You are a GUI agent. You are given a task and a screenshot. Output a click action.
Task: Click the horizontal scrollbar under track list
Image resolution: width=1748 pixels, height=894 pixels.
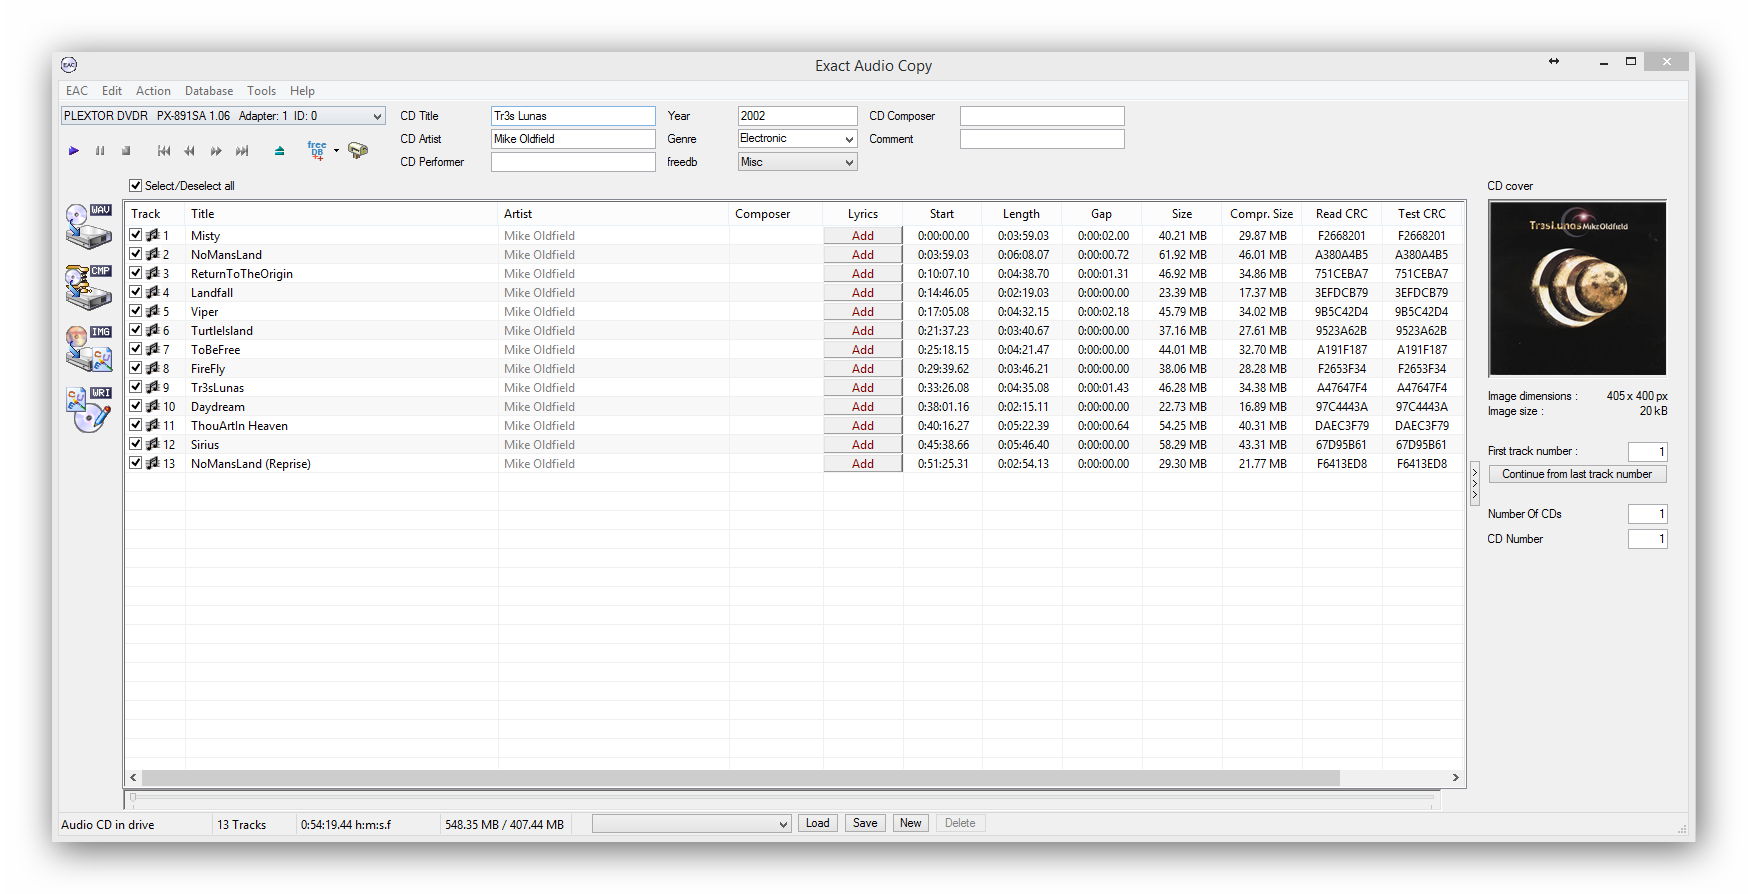tap(740, 778)
